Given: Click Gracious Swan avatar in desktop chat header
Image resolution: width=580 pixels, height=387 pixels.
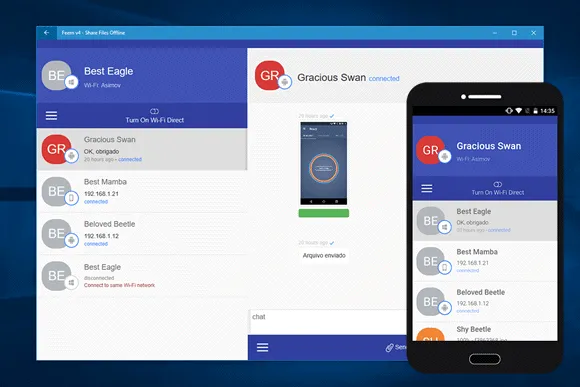Looking at the screenshot, I should tap(270, 75).
